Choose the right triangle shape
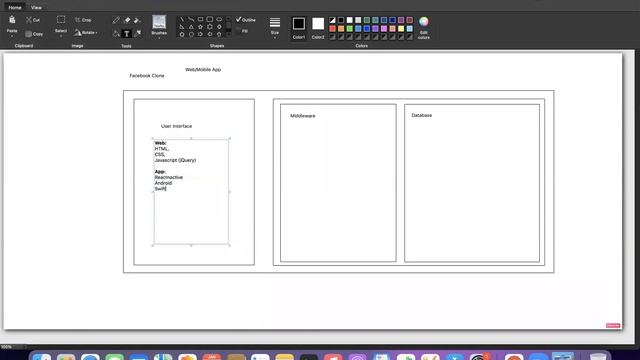This screenshot has width=640, height=360. coord(182,27)
